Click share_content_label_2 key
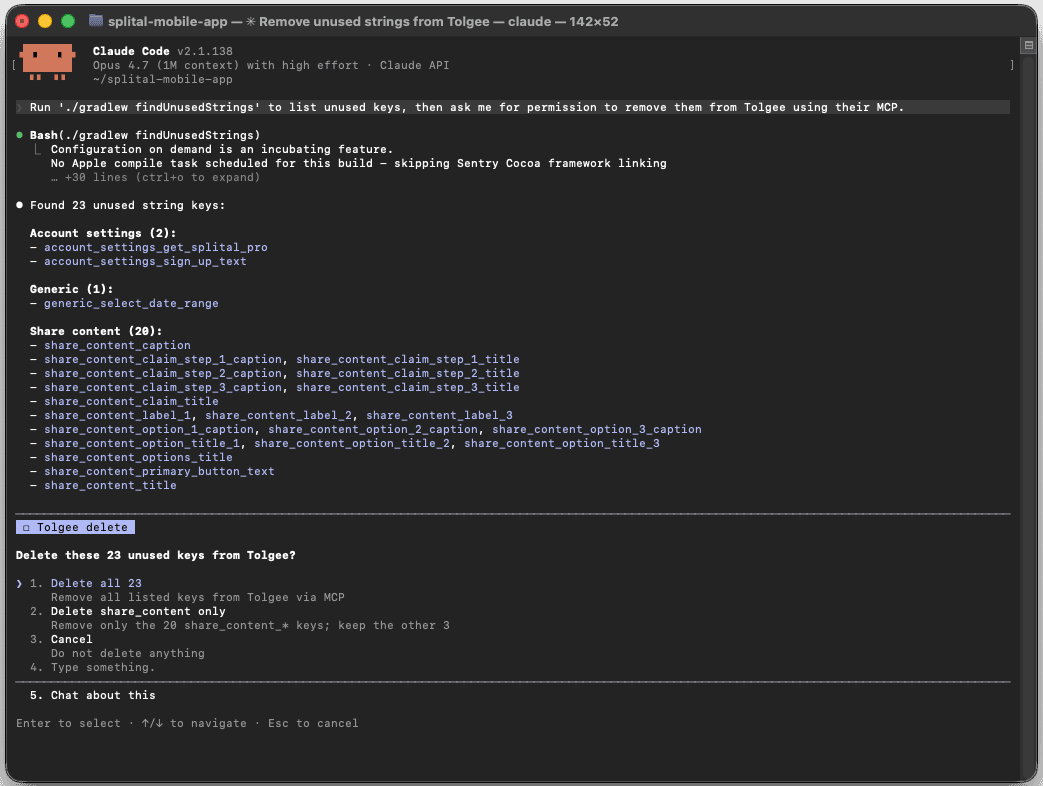 tap(279, 415)
